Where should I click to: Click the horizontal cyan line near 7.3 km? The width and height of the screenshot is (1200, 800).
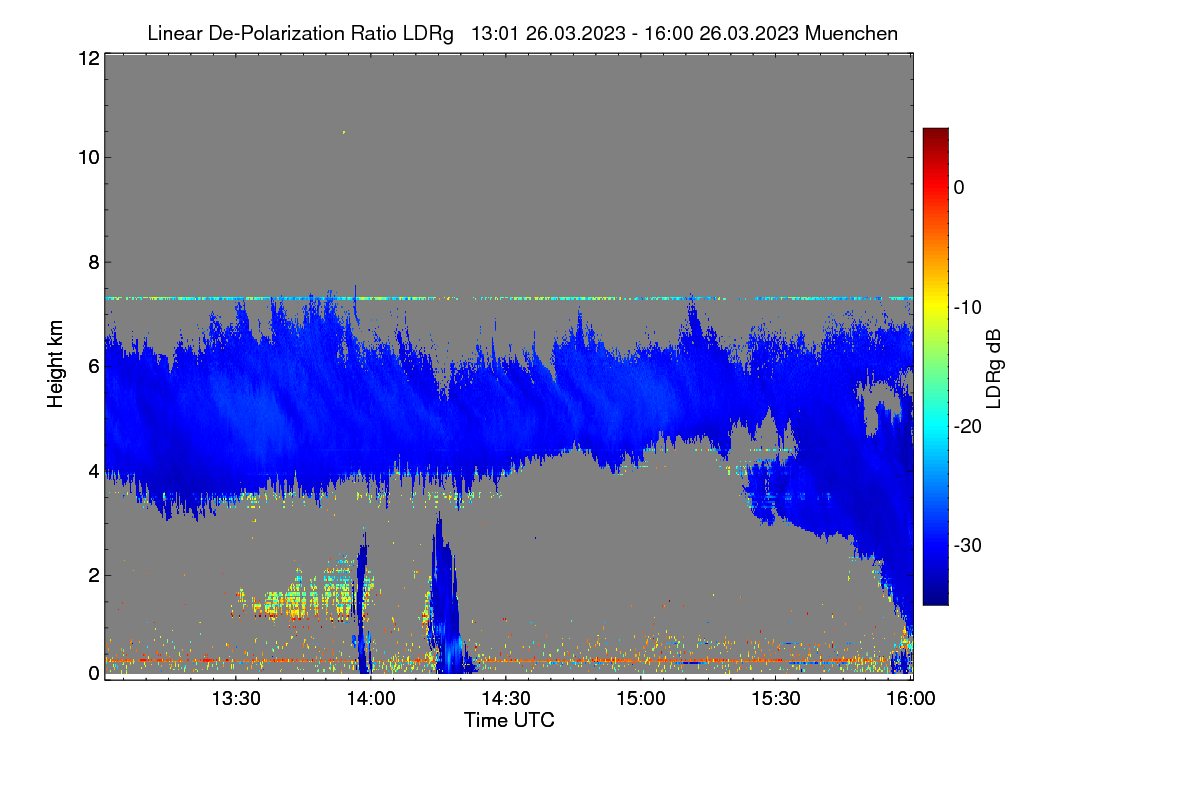tap(509, 298)
